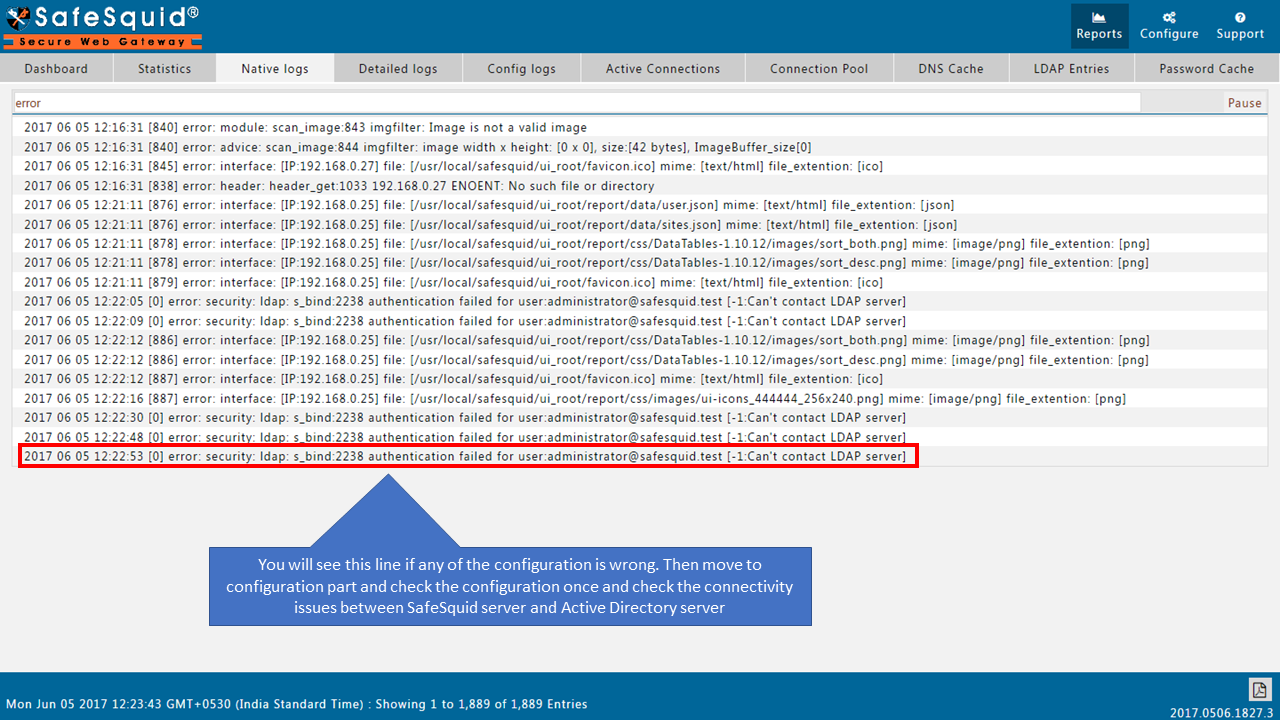This screenshot has width=1280, height=720.
Task: Click the SafeSquid logo
Action: (x=102, y=26)
